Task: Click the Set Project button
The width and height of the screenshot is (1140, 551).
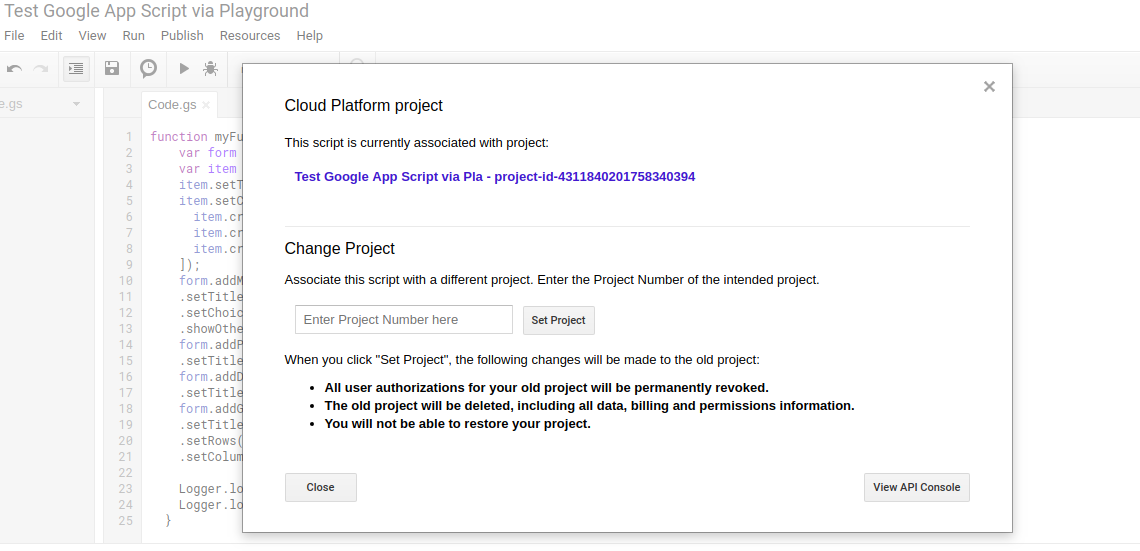Action: [558, 320]
